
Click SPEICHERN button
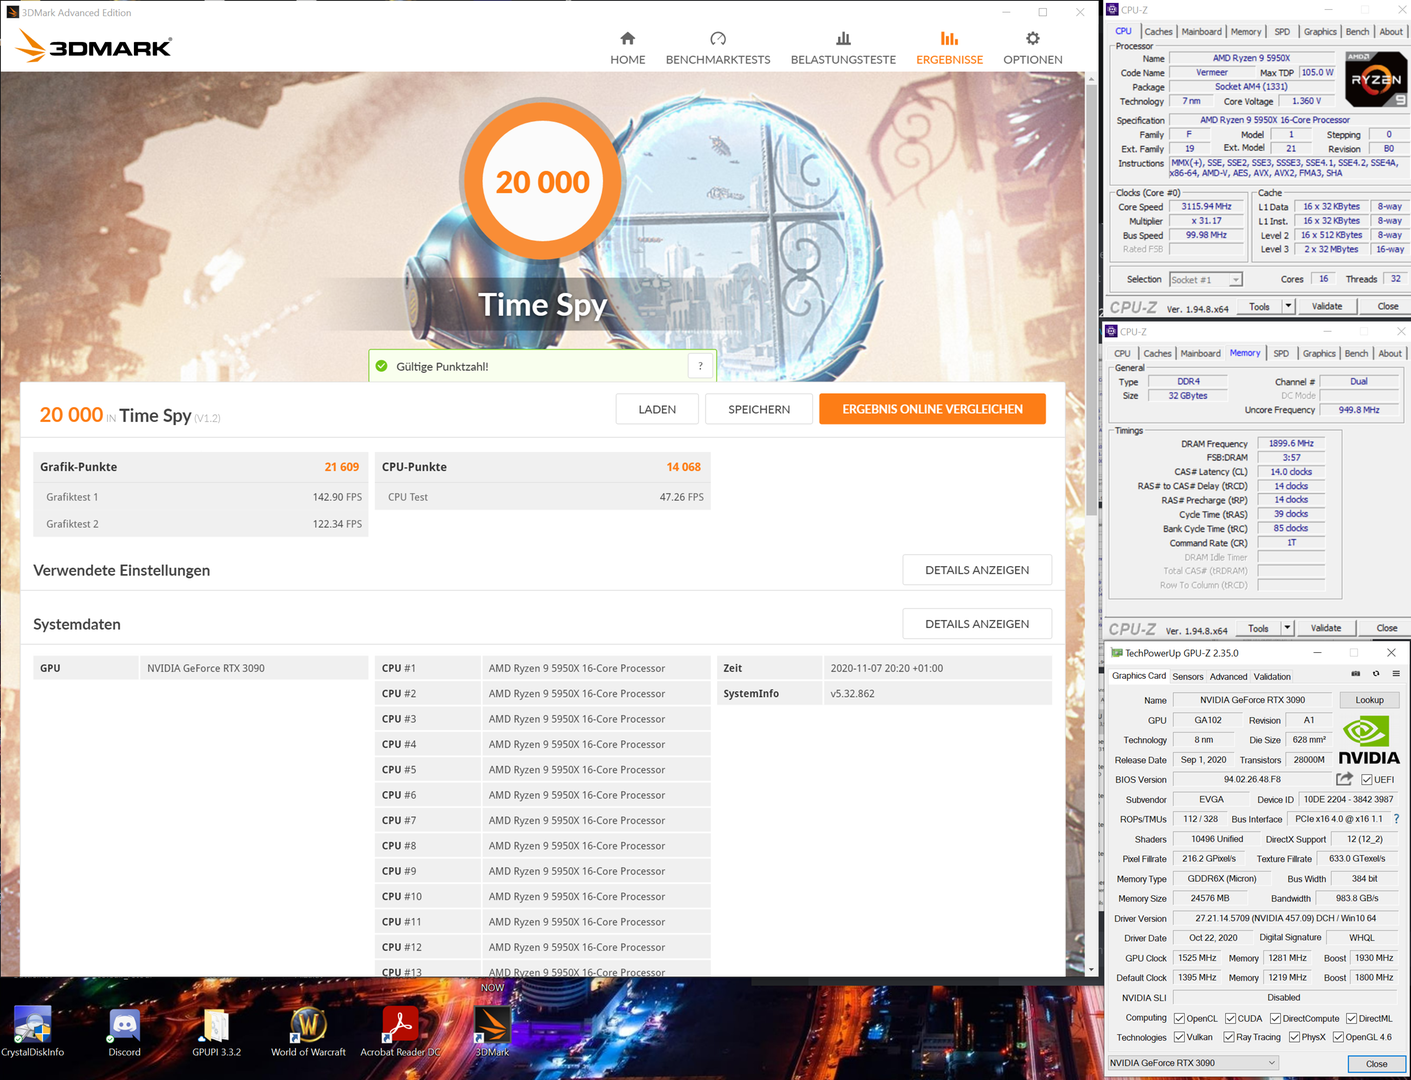pos(759,409)
